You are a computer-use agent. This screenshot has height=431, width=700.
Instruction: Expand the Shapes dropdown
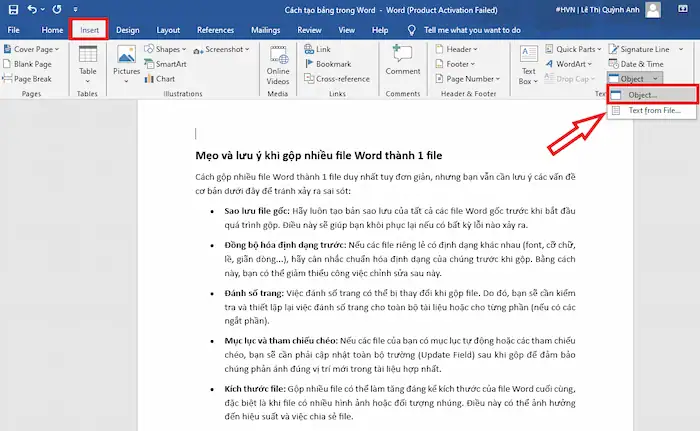click(172, 49)
